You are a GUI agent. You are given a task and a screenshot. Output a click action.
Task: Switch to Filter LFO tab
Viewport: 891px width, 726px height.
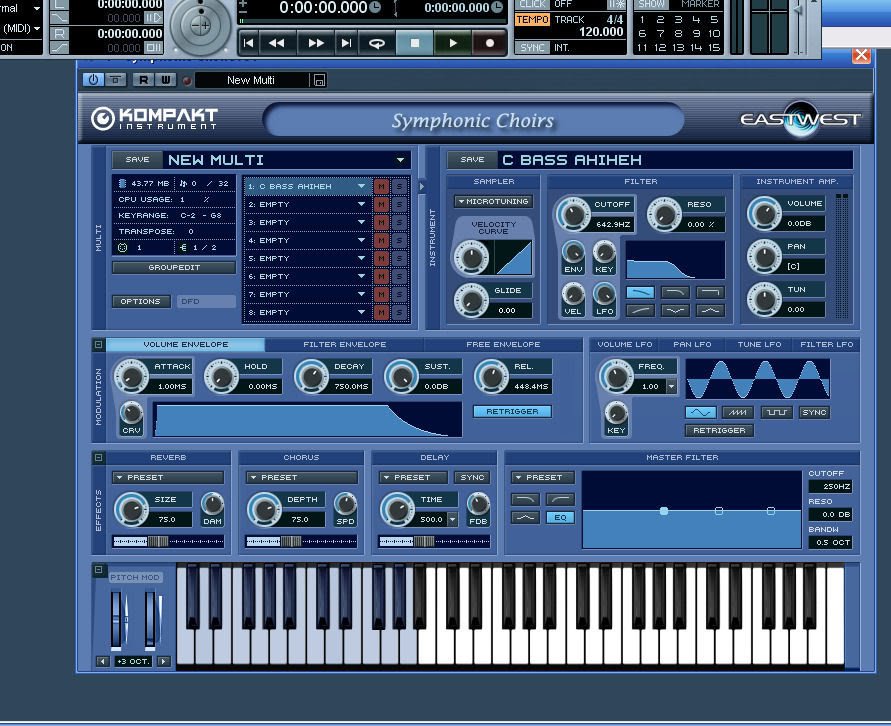coord(826,344)
